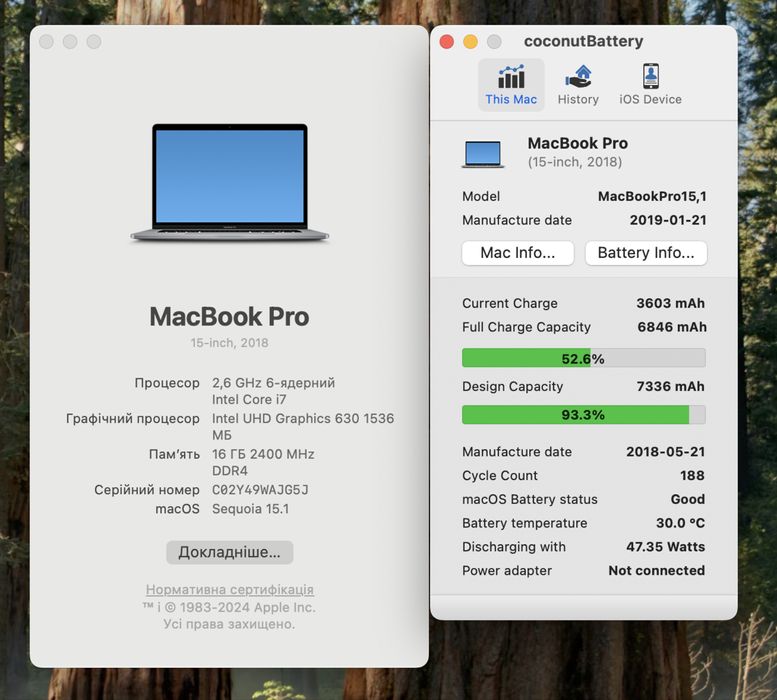
Task: Click the small MacBook icon in coconutBattery
Action: pyautogui.click(x=483, y=154)
